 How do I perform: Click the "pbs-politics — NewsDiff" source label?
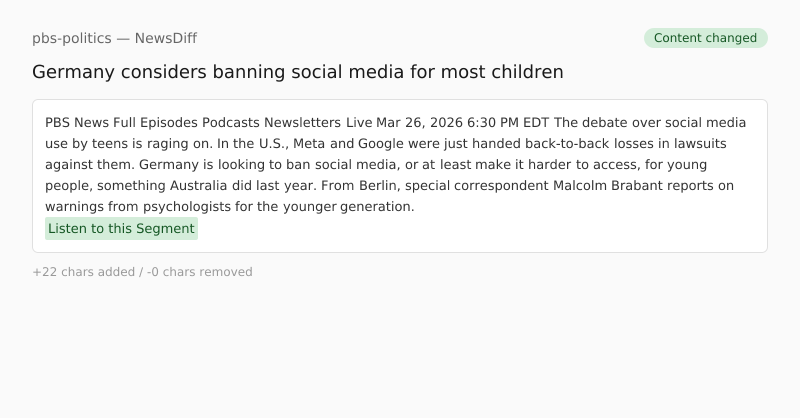click(114, 38)
